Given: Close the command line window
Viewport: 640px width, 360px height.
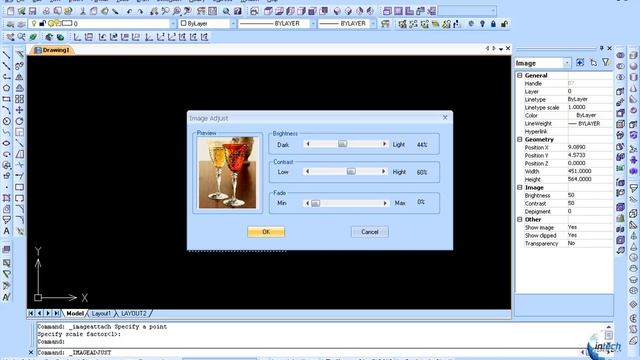Looking at the screenshot, I should point(31,352).
